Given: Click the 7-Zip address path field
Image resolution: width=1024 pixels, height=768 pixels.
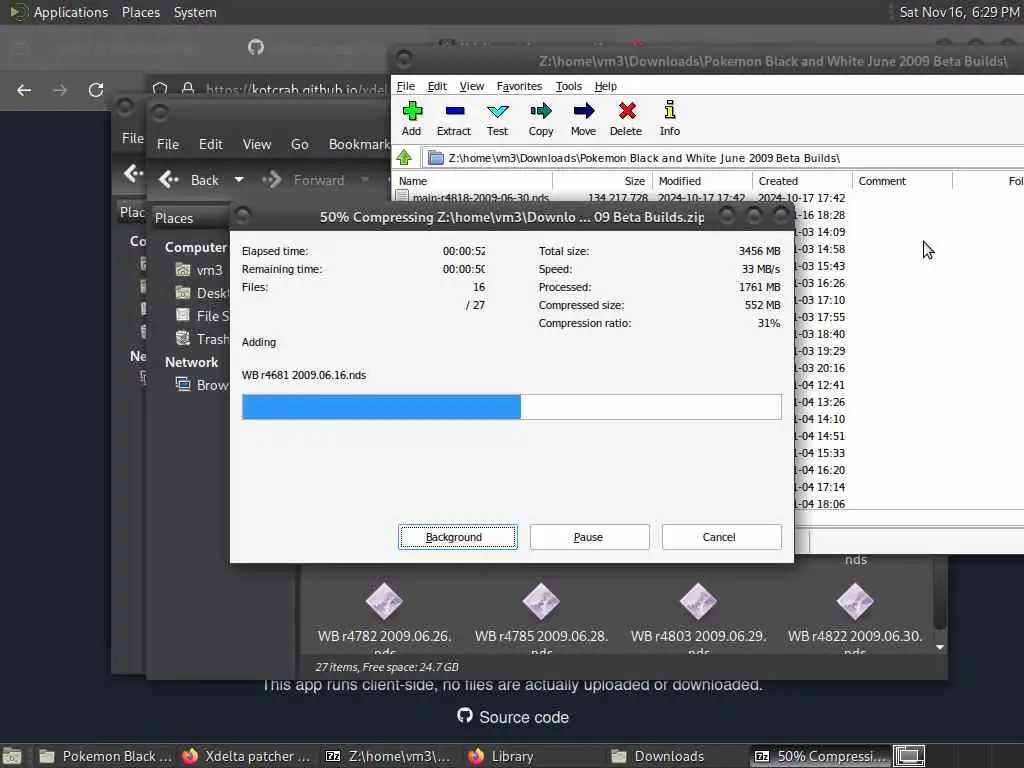Looking at the screenshot, I should pyautogui.click(x=725, y=158).
